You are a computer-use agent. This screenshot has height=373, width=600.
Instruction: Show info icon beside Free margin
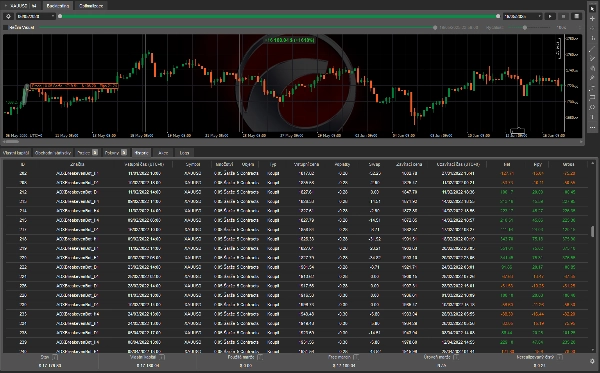pyautogui.click(x=356, y=357)
